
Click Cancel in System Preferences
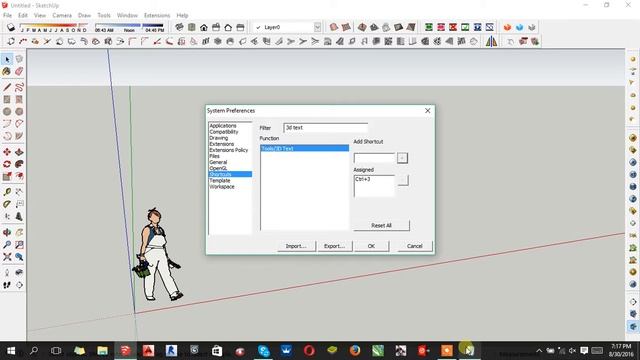point(415,246)
